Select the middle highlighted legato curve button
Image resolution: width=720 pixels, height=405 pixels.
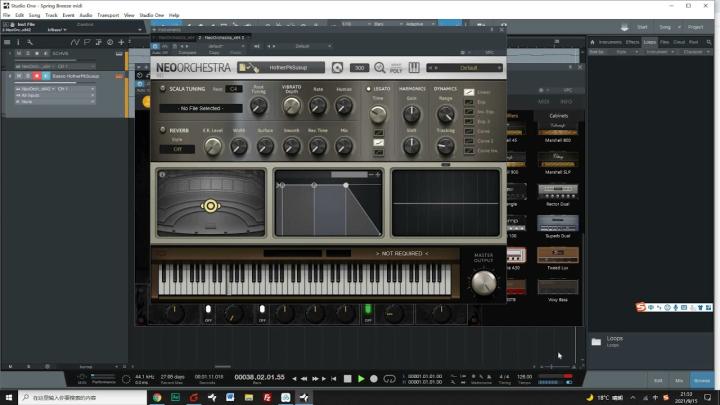378,142
